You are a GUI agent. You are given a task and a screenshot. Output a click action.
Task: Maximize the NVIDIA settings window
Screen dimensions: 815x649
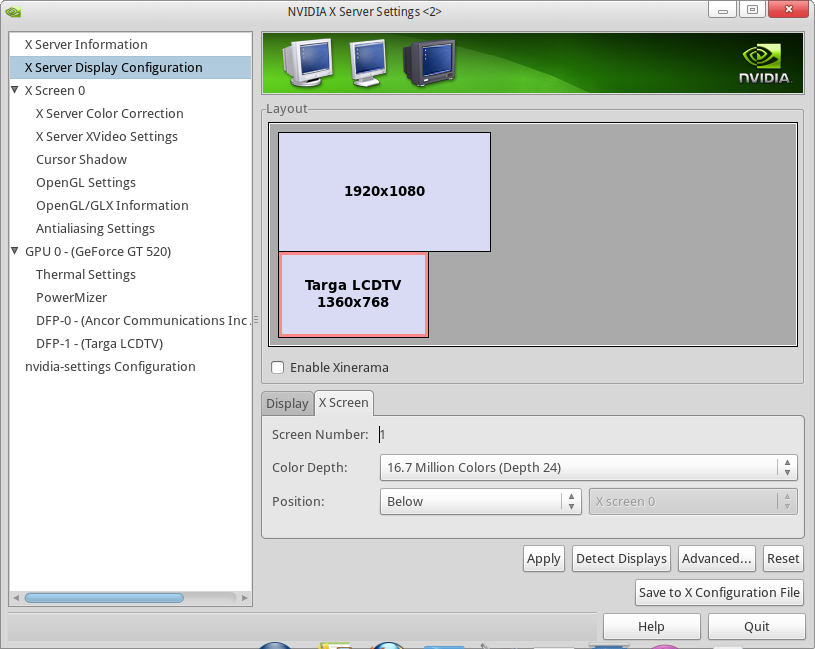click(752, 10)
